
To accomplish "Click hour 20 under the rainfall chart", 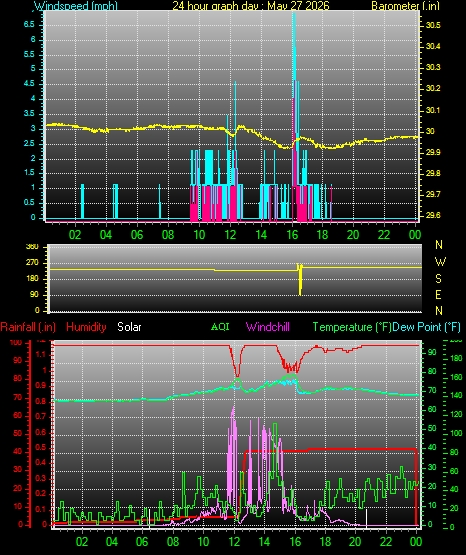I will pos(355,542).
